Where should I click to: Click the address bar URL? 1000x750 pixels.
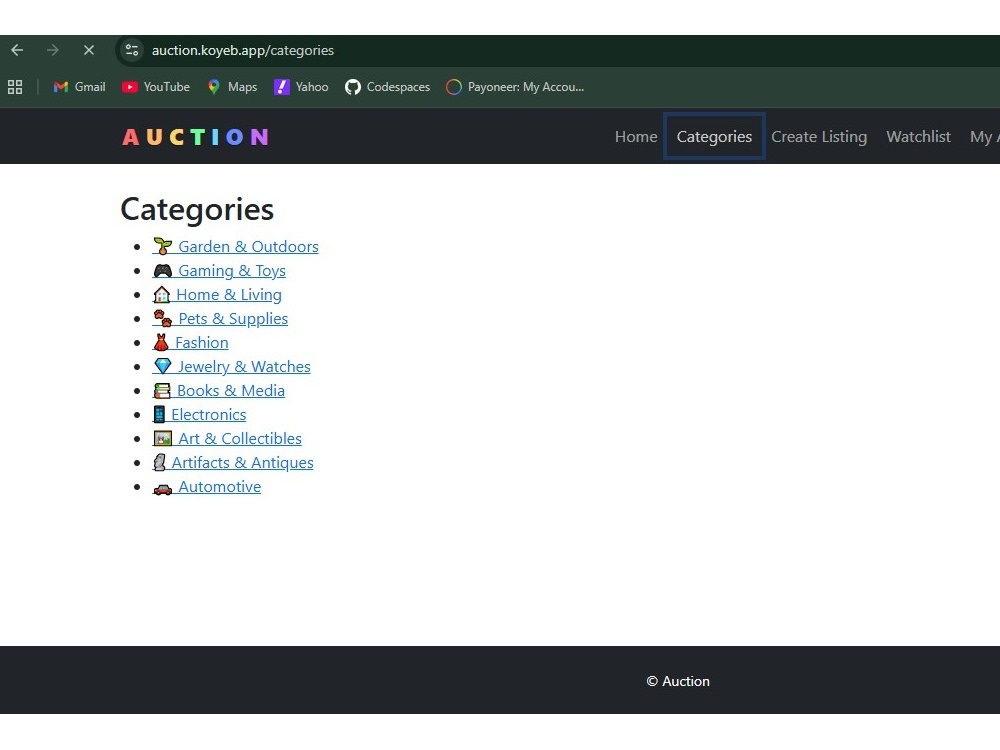(242, 50)
